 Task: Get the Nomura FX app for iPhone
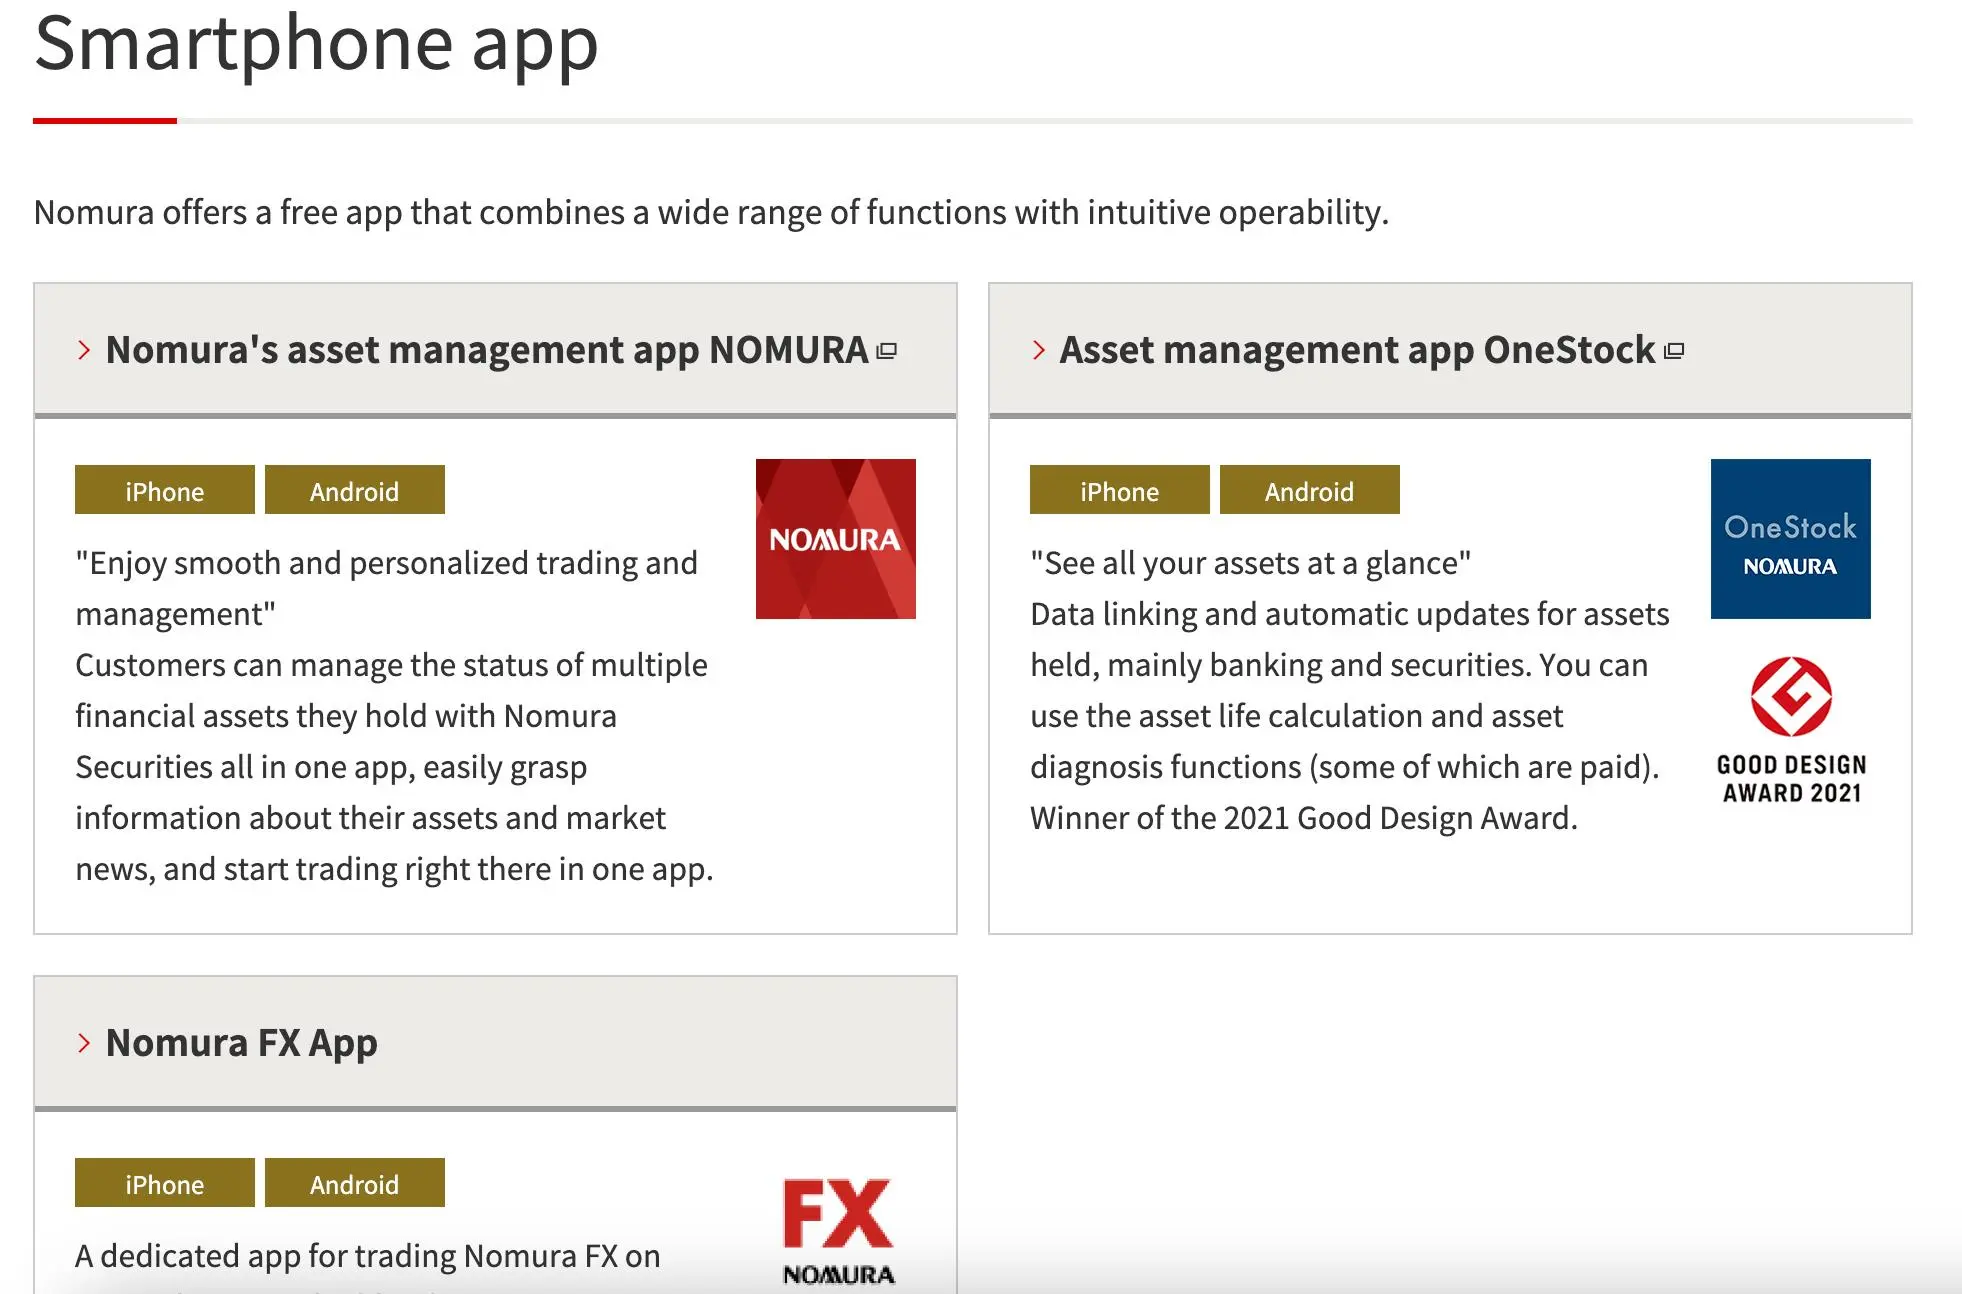165,1183
